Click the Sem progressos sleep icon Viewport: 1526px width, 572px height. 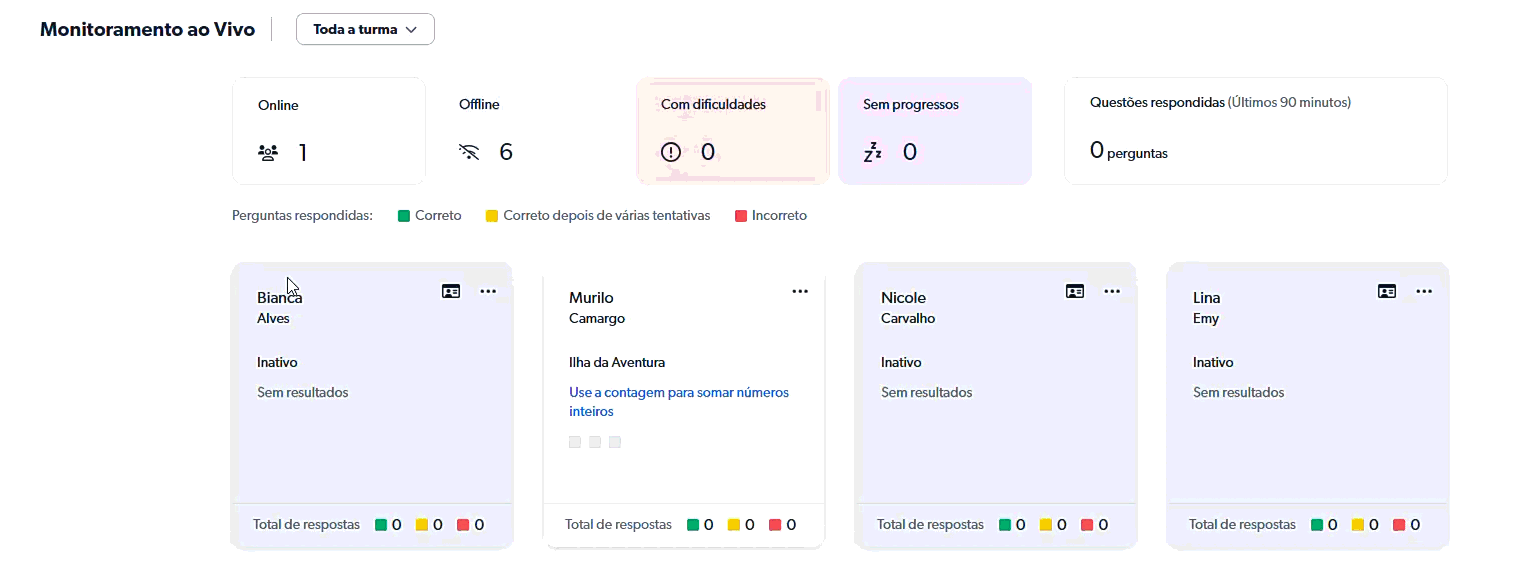(872, 152)
